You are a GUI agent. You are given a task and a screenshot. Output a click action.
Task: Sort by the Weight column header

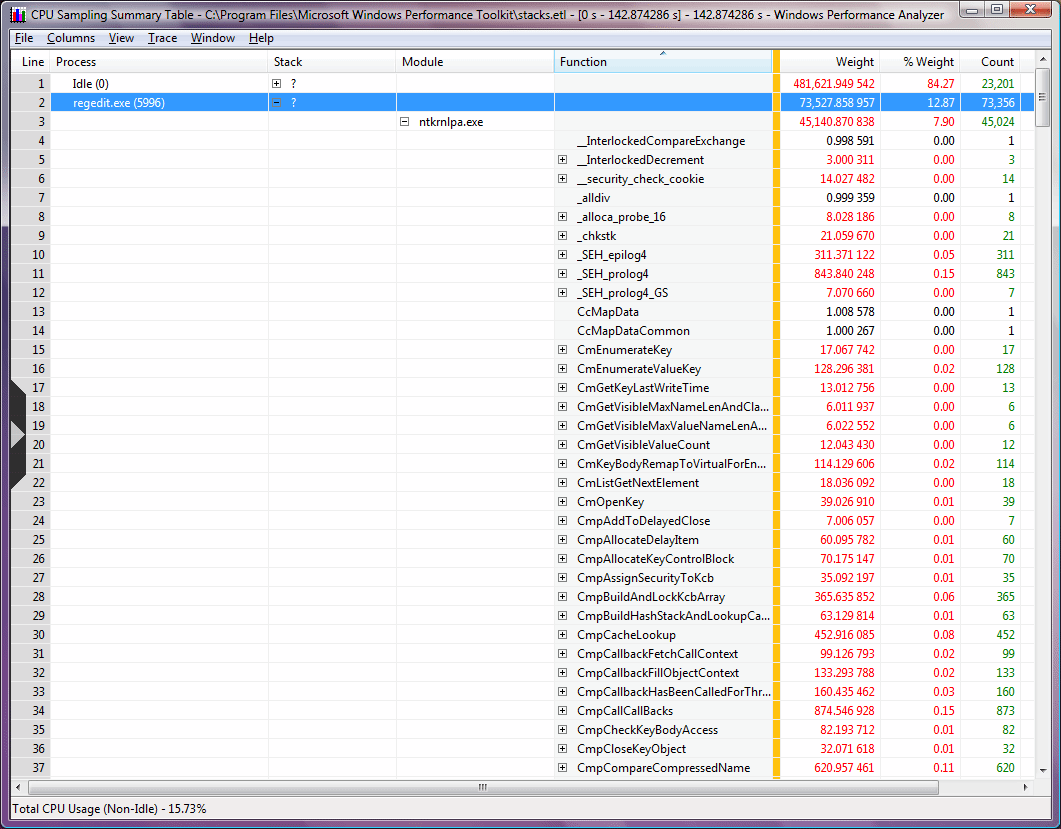click(x=830, y=62)
